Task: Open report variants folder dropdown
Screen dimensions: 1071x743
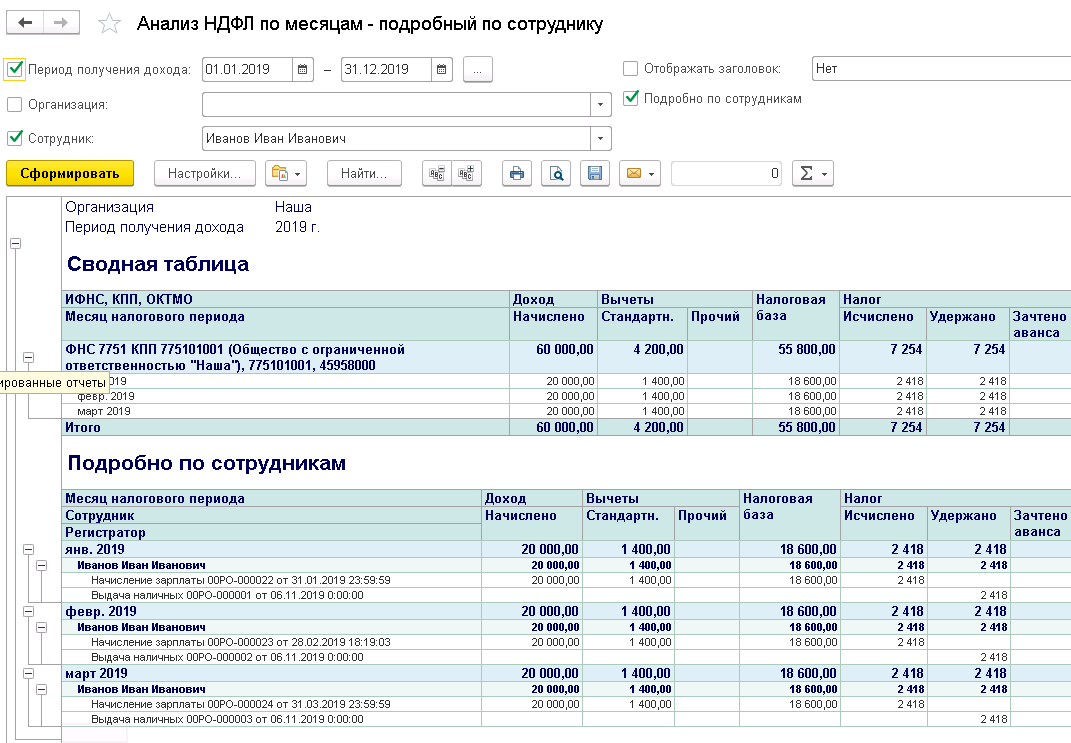Action: 286,173
